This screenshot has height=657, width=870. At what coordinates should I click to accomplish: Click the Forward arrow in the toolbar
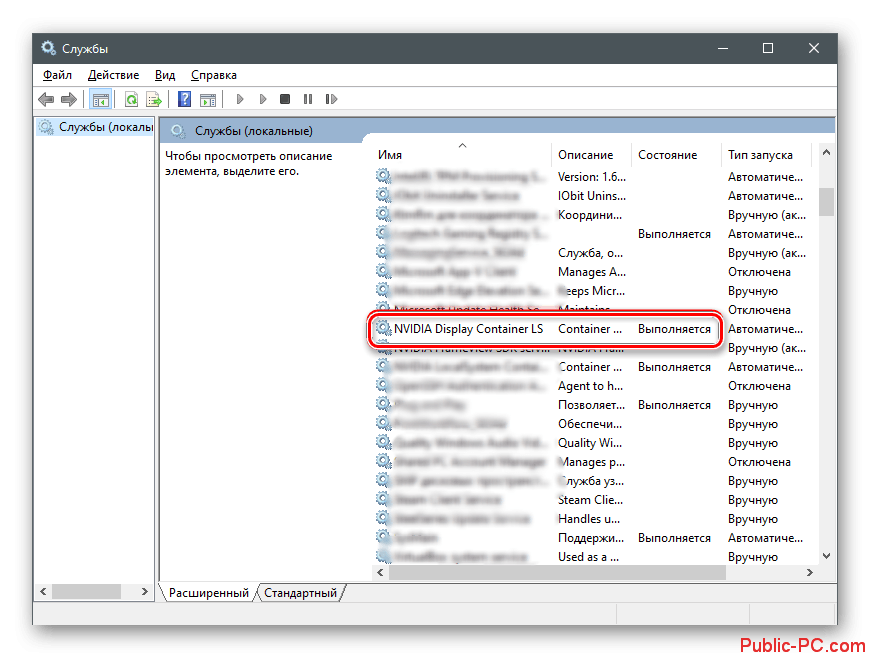click(69, 99)
